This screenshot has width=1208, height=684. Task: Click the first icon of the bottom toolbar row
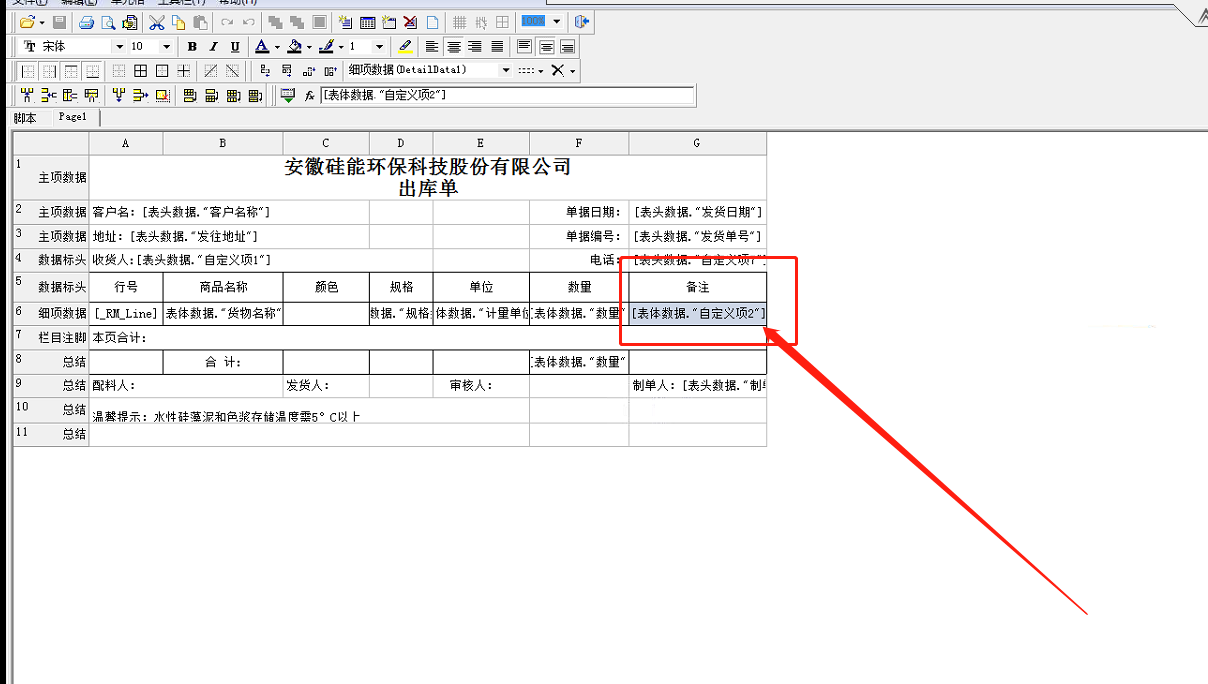click(27, 96)
